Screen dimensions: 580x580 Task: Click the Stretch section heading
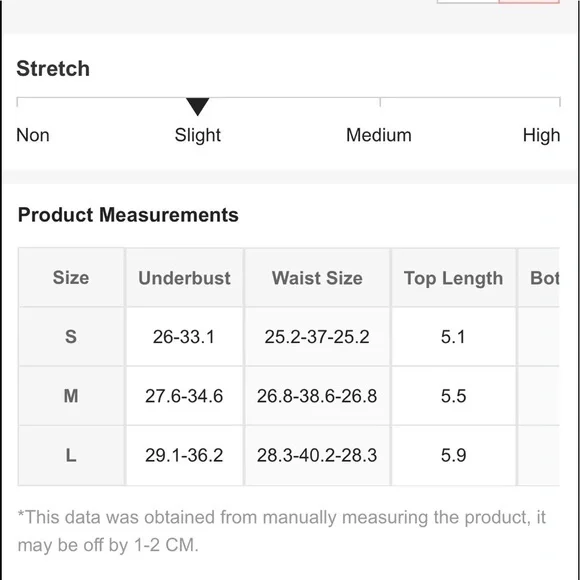[53, 69]
